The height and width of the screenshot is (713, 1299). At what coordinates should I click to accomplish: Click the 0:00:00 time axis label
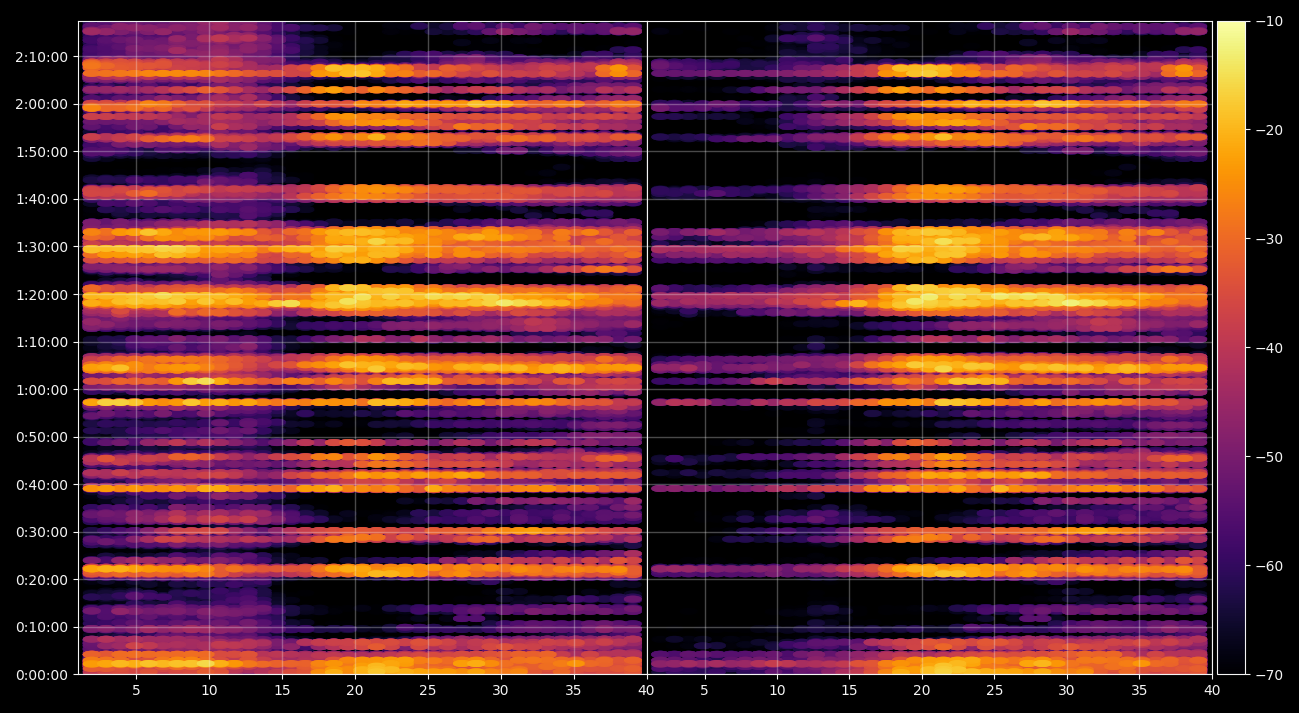click(41, 675)
